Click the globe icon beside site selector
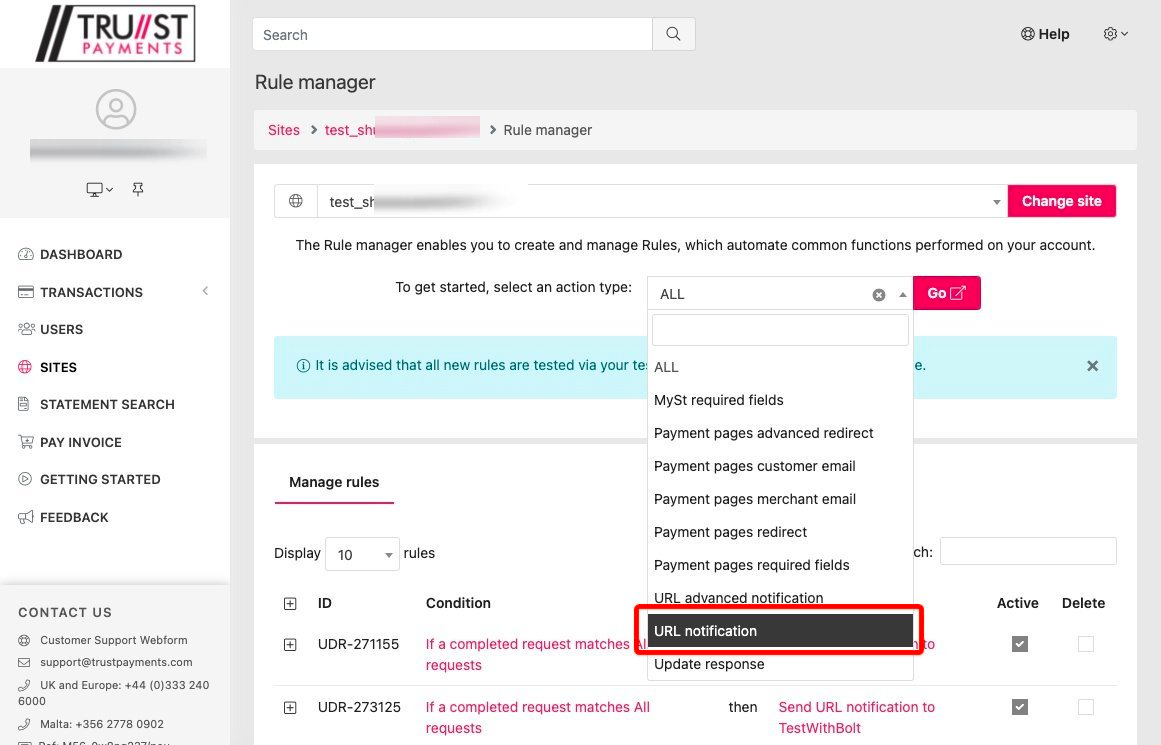This screenshot has width=1161, height=745. pyautogui.click(x=295, y=201)
